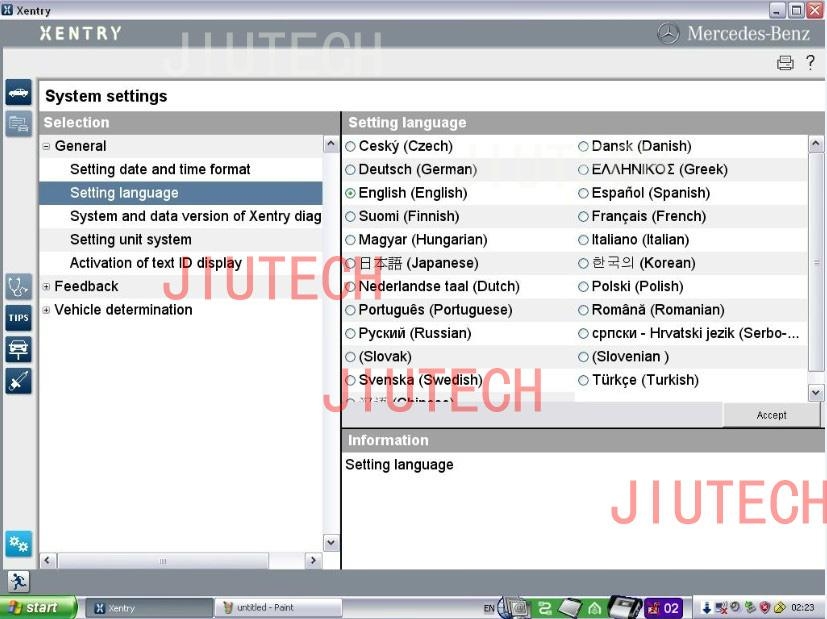Click the blue down-arrow tray icon
The width and height of the screenshot is (827, 619).
(706, 608)
